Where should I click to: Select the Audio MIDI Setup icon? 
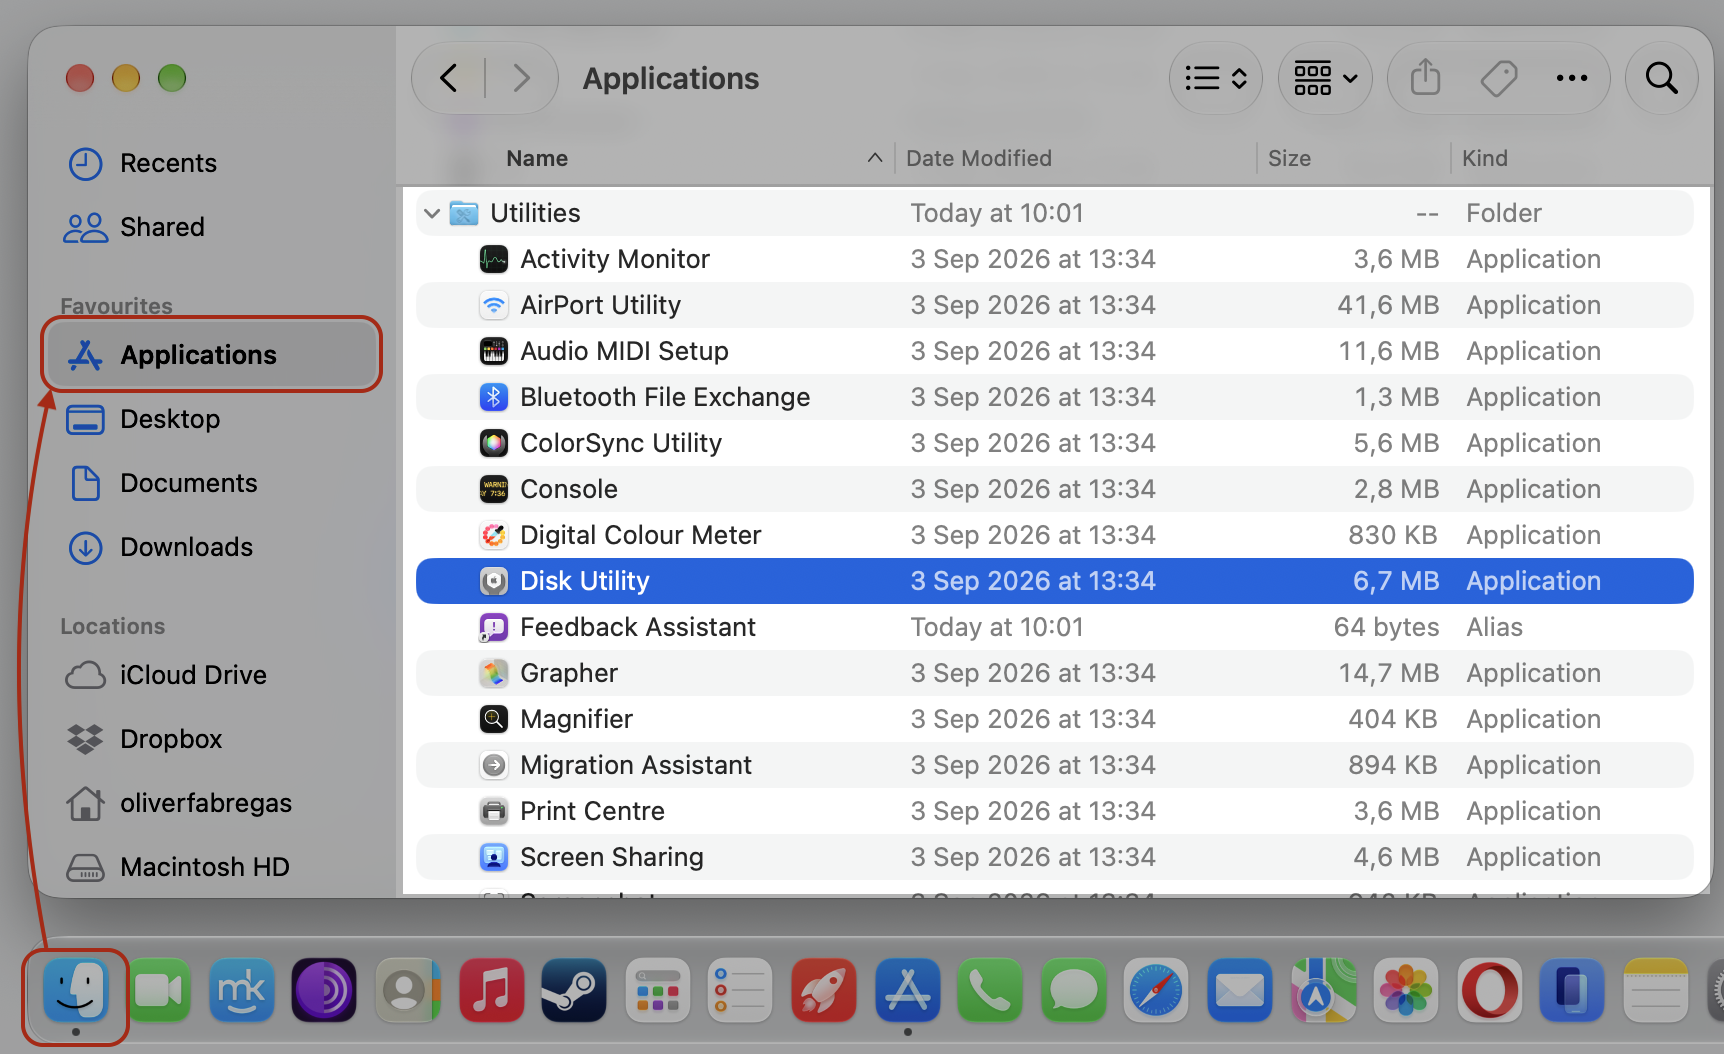click(x=494, y=351)
